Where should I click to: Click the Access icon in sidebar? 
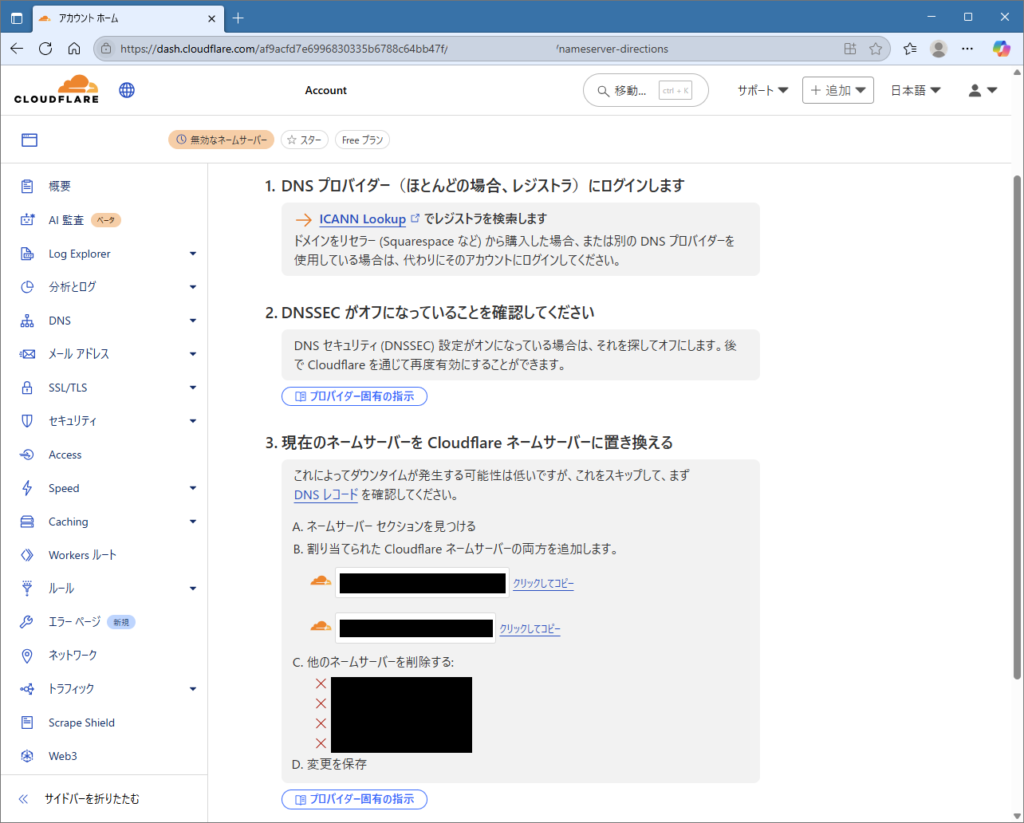click(x=27, y=455)
